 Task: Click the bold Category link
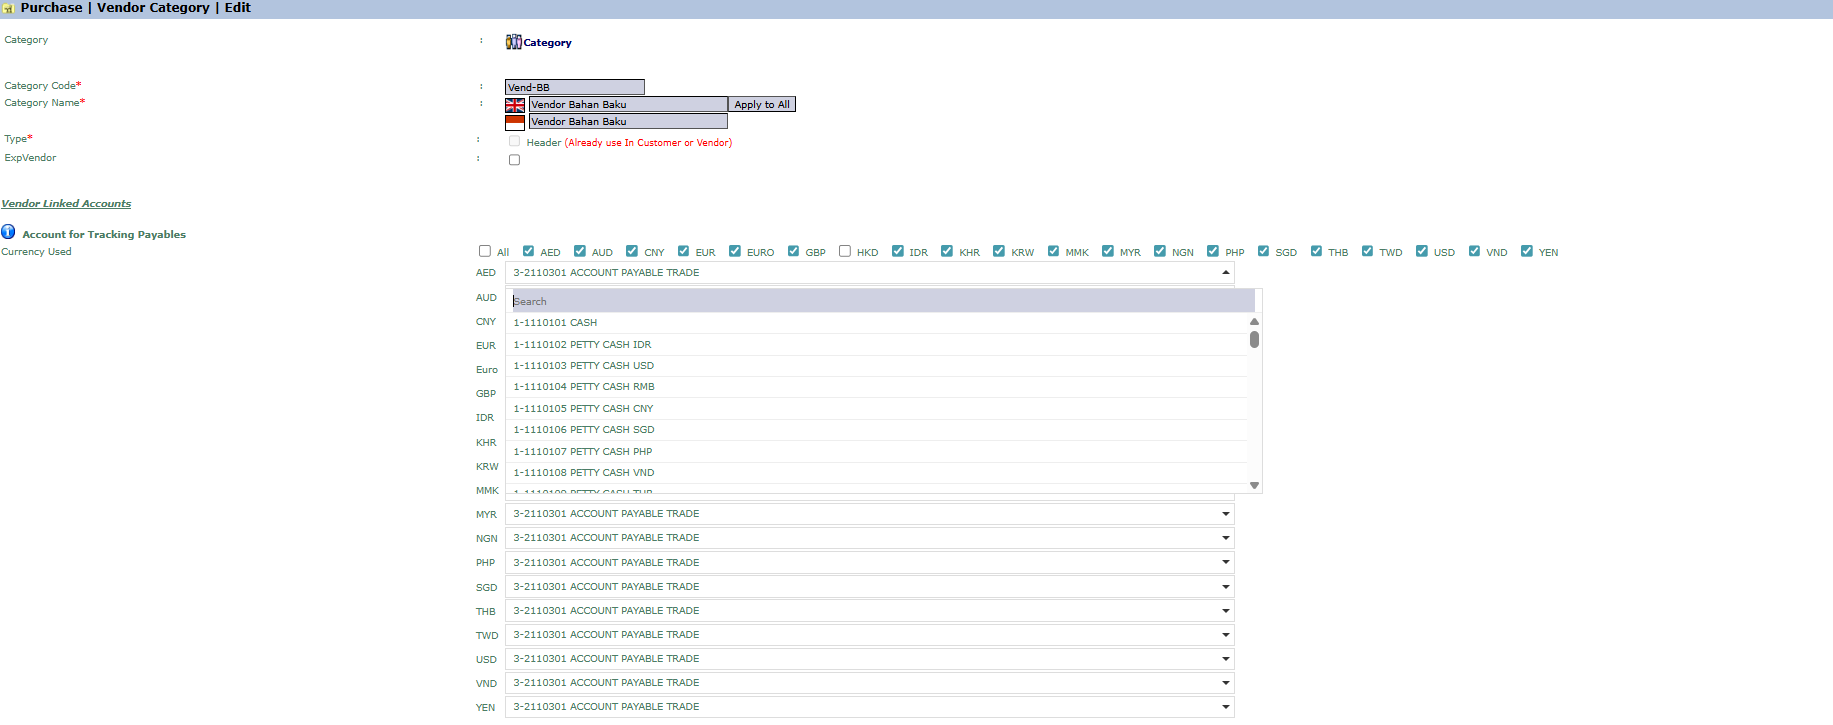click(547, 43)
